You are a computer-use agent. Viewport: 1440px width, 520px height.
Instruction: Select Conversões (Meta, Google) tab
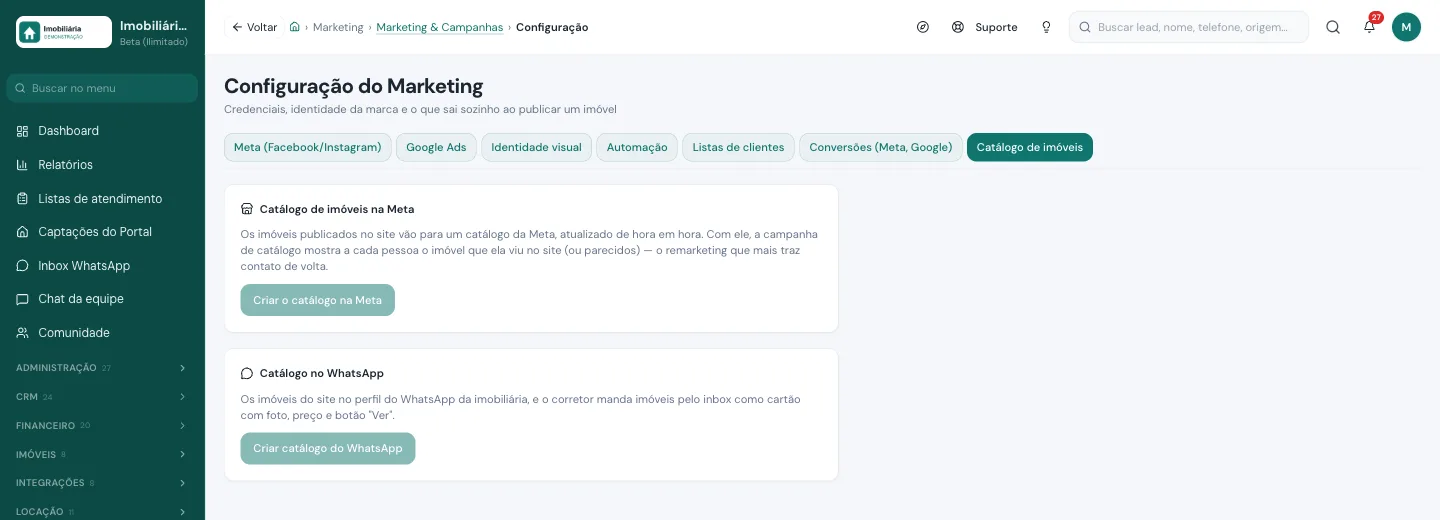pos(881,147)
